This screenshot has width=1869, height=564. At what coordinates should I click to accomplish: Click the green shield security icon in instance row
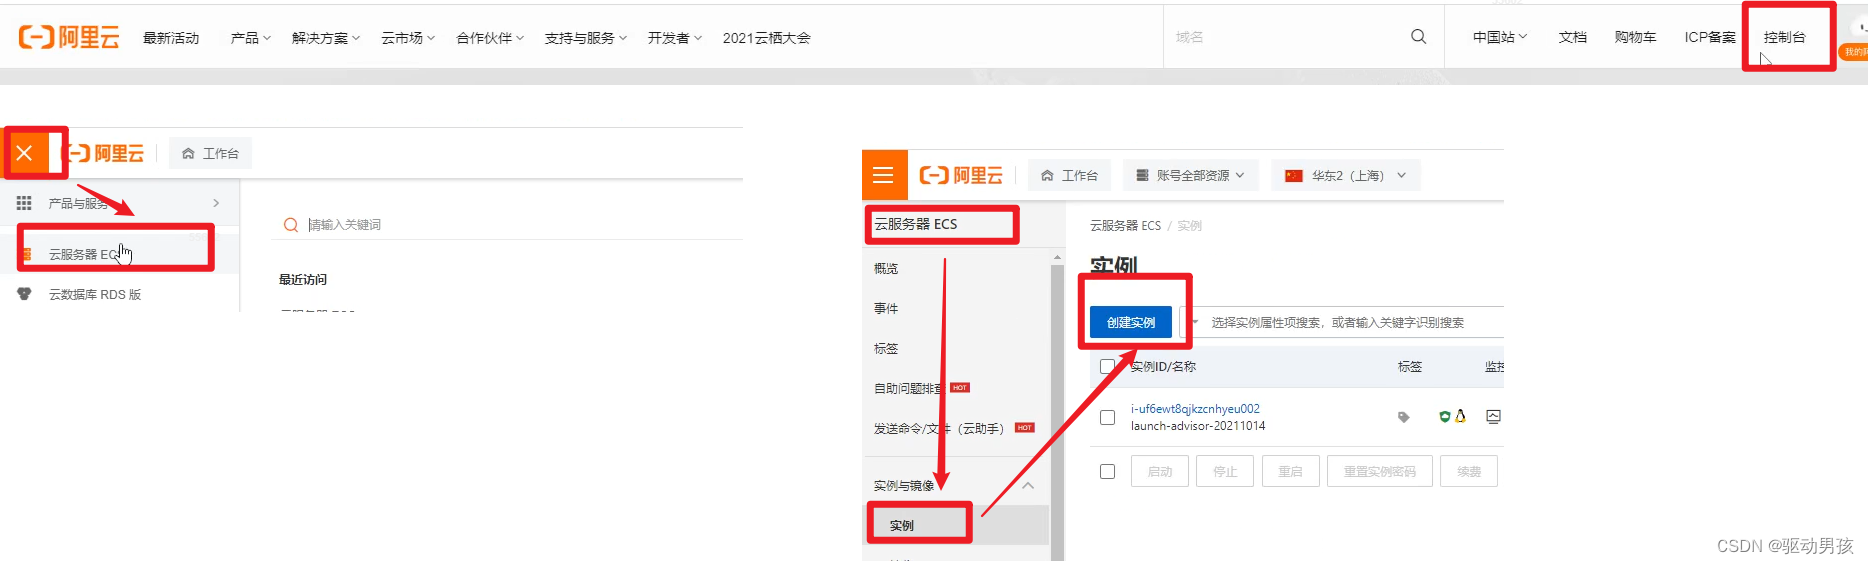point(1444,417)
